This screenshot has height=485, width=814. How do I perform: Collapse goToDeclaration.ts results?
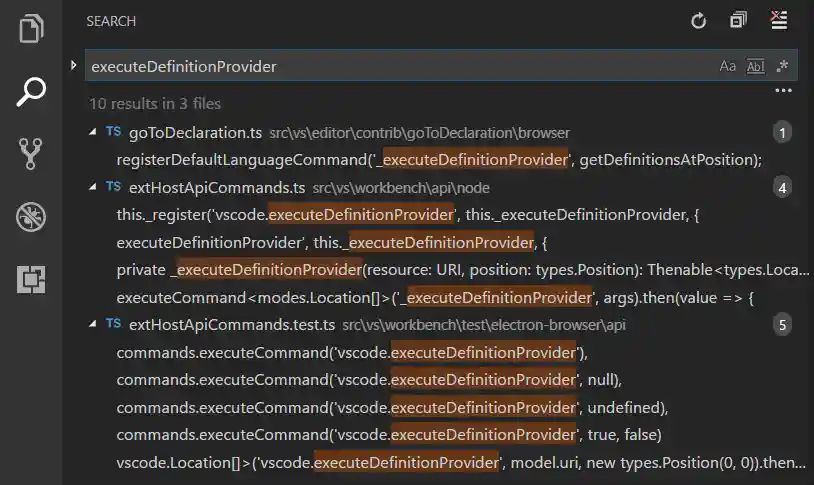pos(92,132)
